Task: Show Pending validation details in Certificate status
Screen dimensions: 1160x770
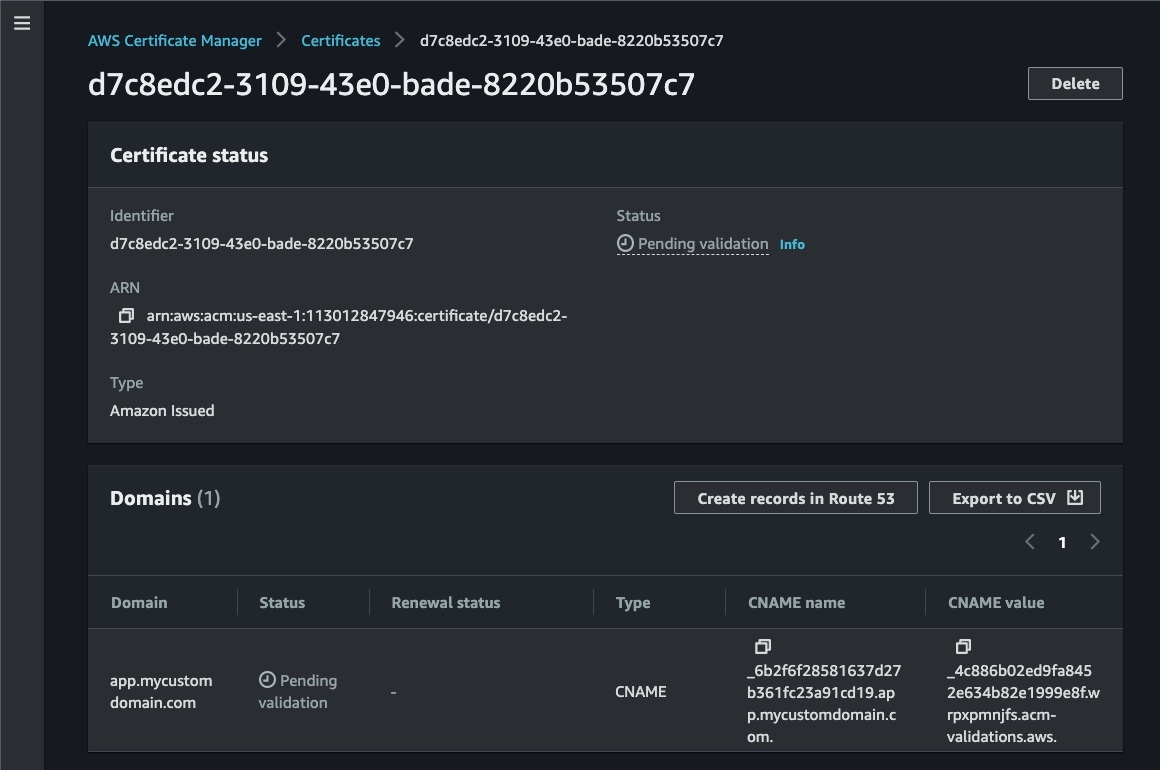Action: point(702,244)
